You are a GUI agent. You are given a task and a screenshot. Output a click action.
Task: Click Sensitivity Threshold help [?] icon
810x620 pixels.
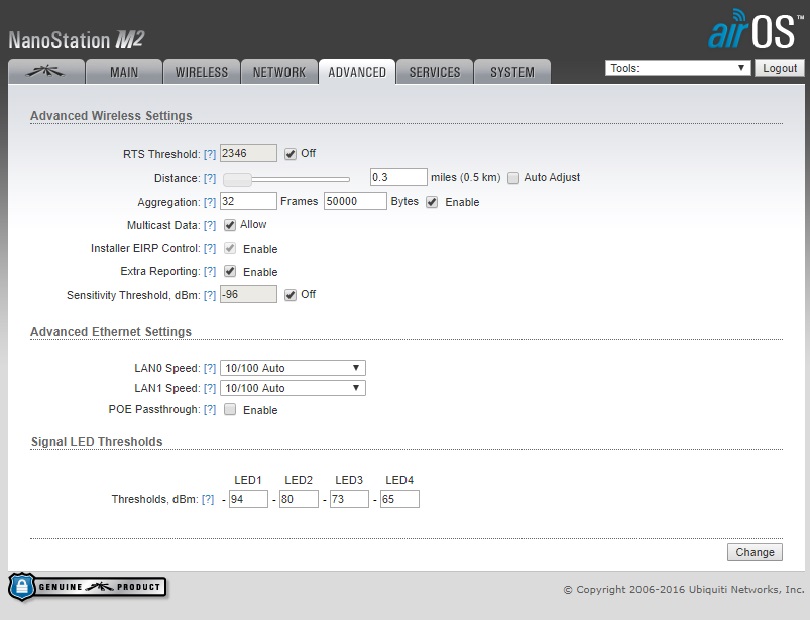pos(210,295)
